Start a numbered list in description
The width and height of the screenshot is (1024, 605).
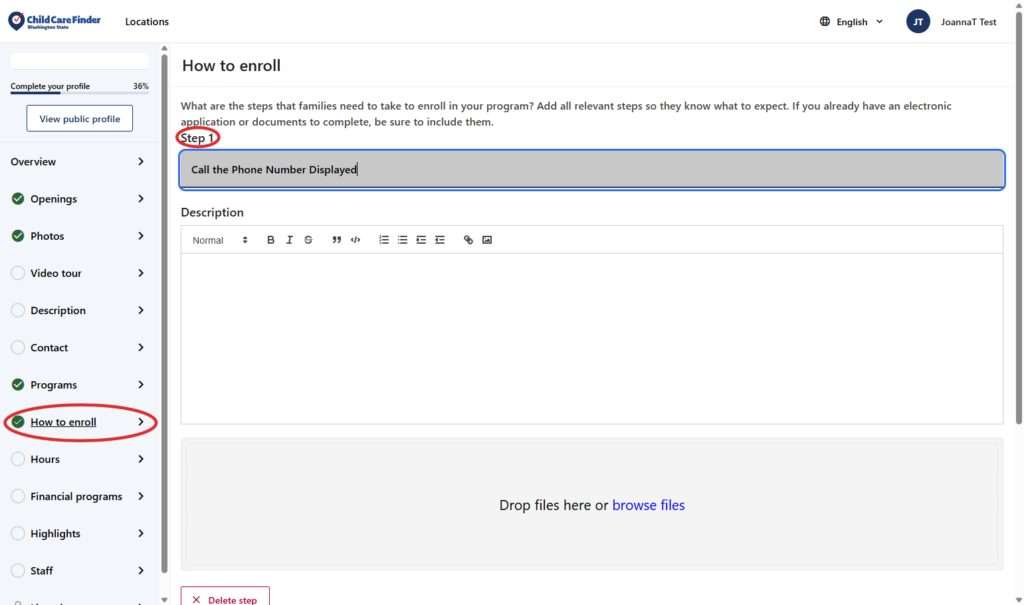[x=384, y=240]
